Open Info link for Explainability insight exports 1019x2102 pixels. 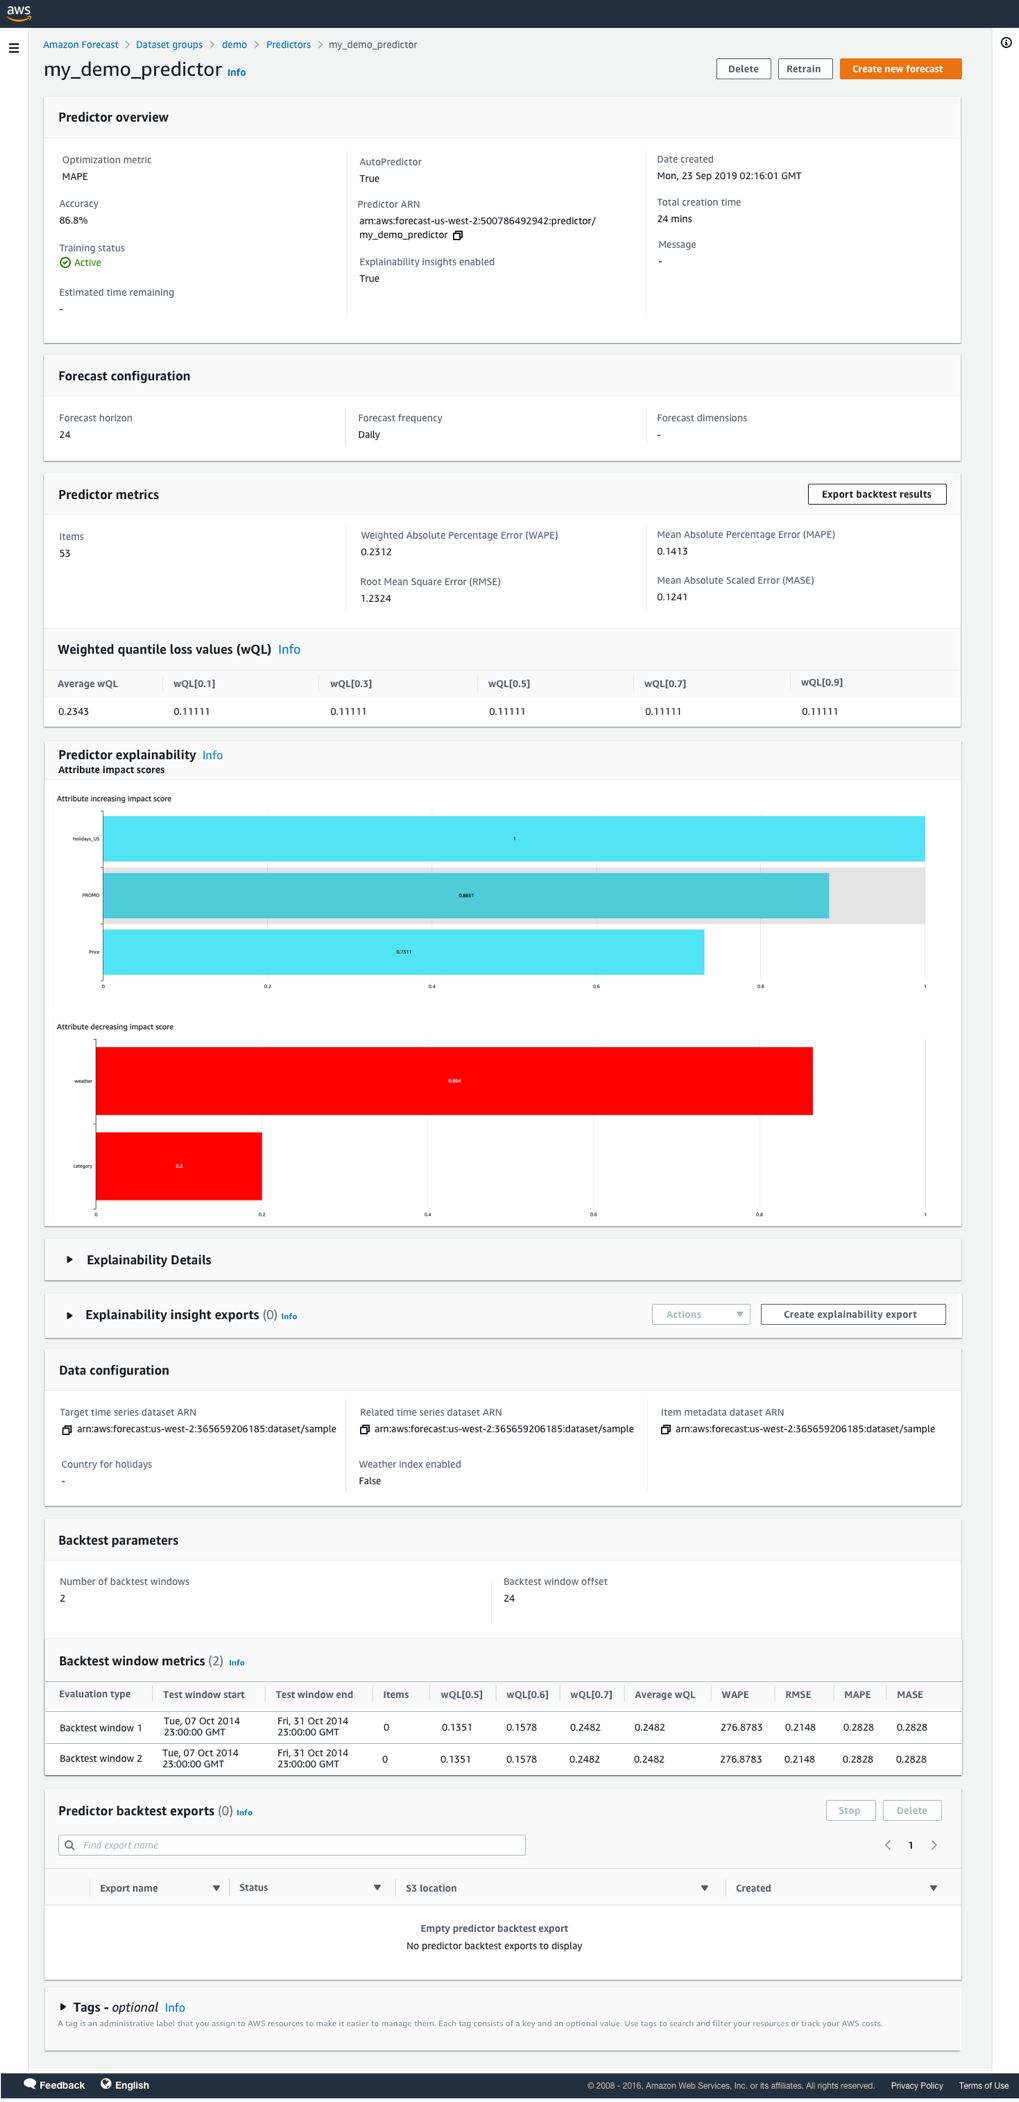(289, 1317)
